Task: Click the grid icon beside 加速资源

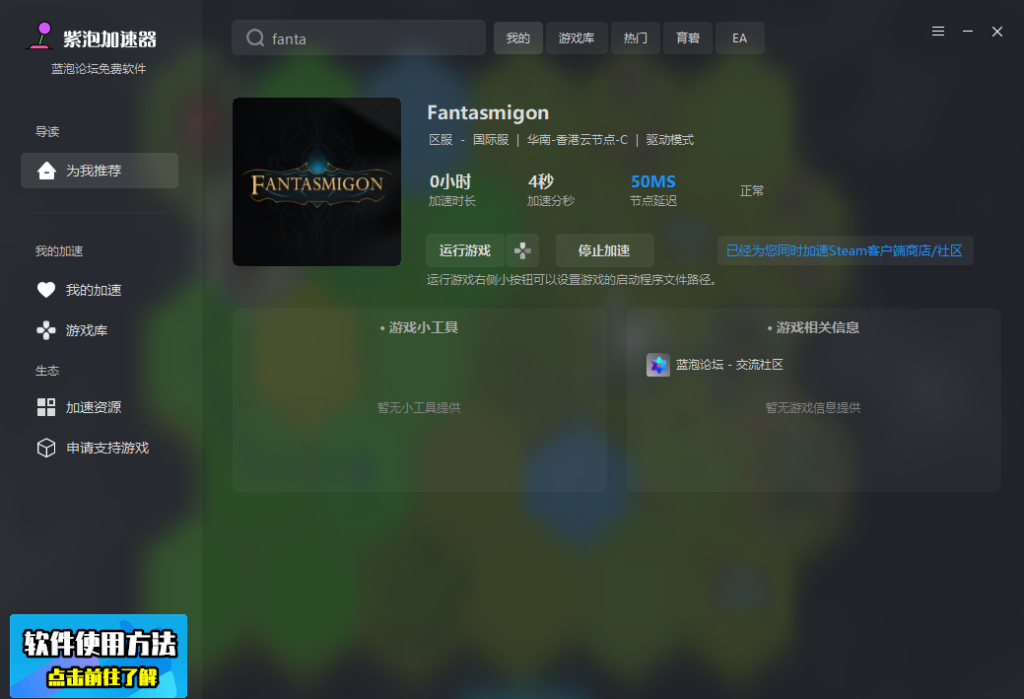Action: pyautogui.click(x=46, y=407)
